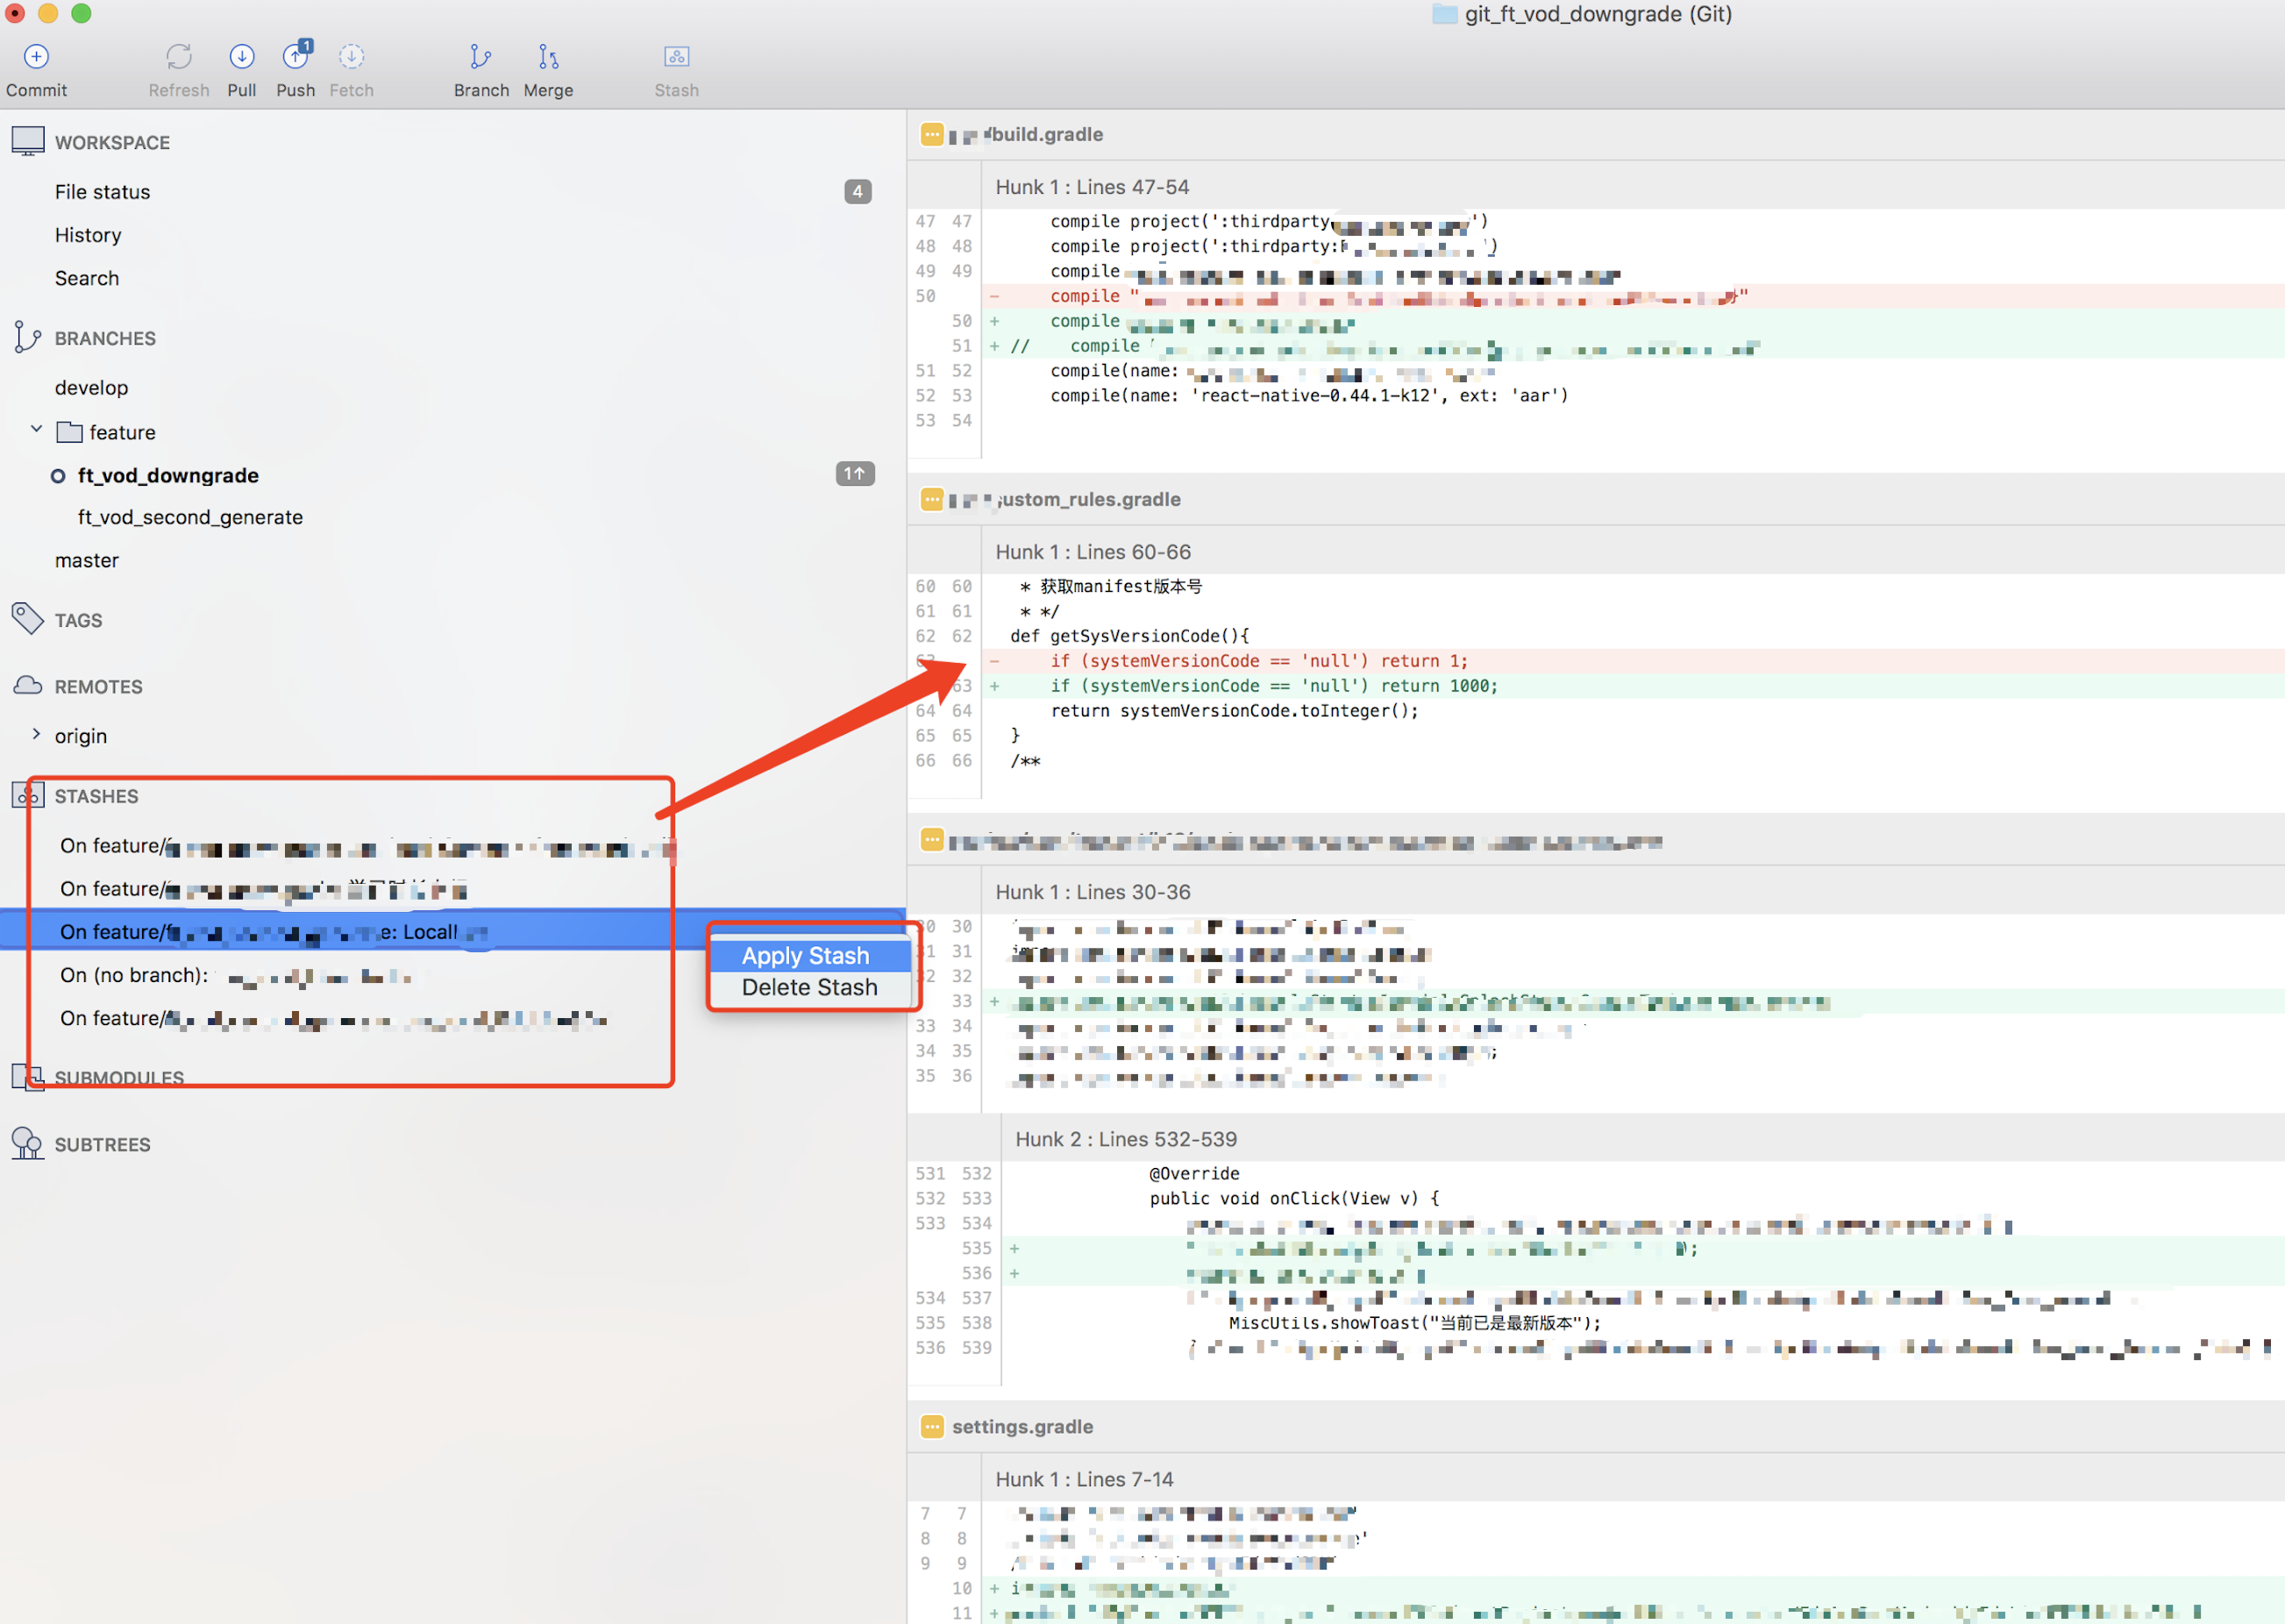Open the History view
The width and height of the screenshot is (2285, 1624).
[x=88, y=235]
